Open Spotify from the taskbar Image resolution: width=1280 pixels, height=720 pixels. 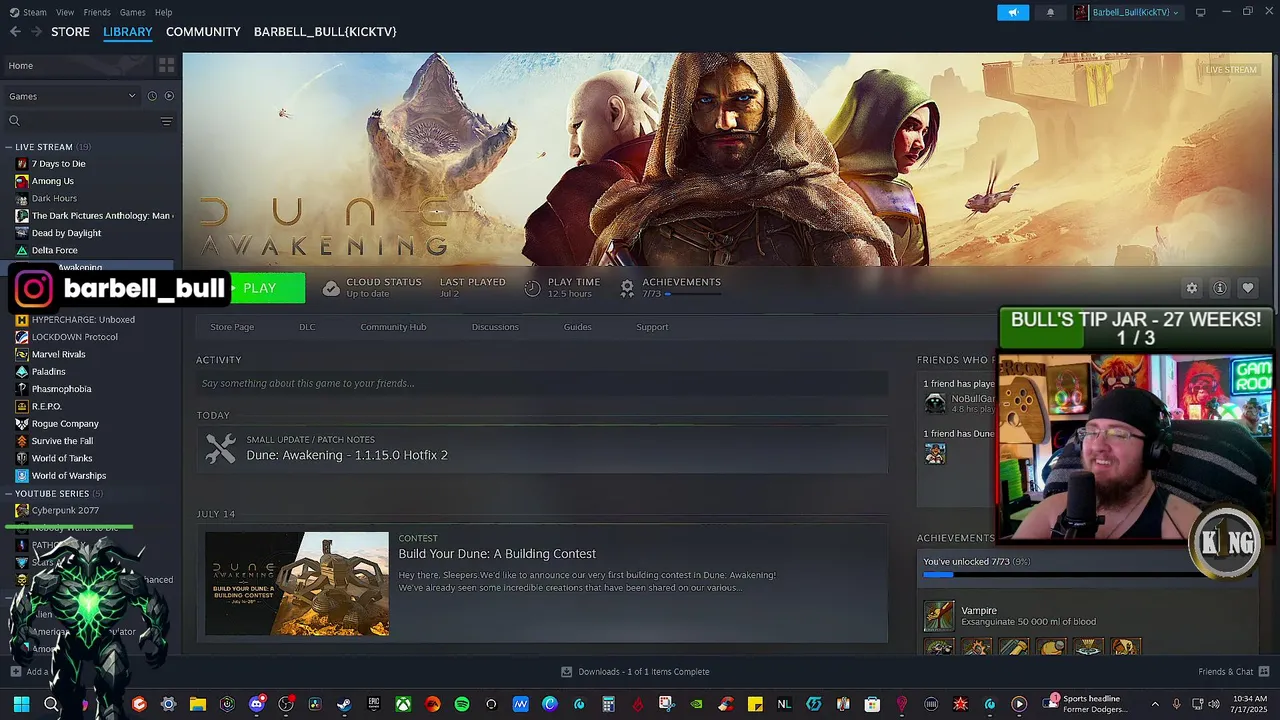[461, 704]
